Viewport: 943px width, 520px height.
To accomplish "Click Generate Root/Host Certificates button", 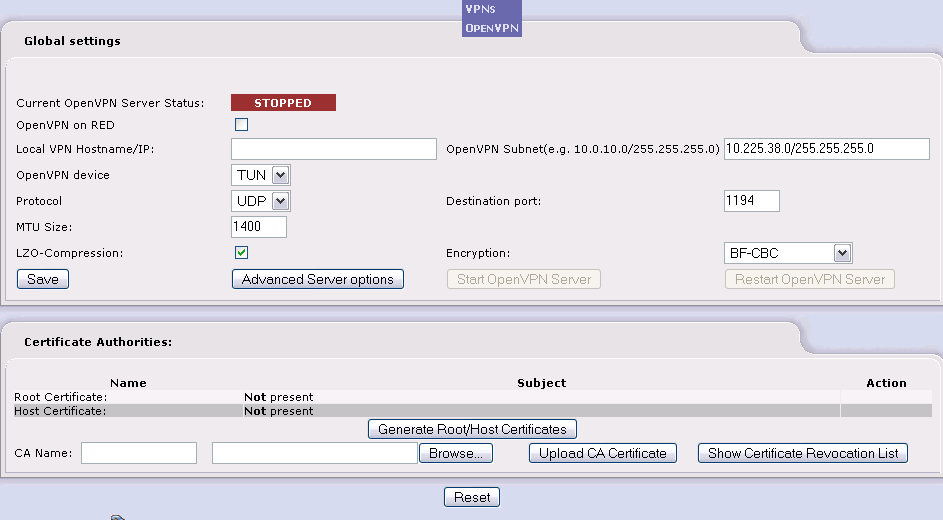I will click(x=472, y=429).
